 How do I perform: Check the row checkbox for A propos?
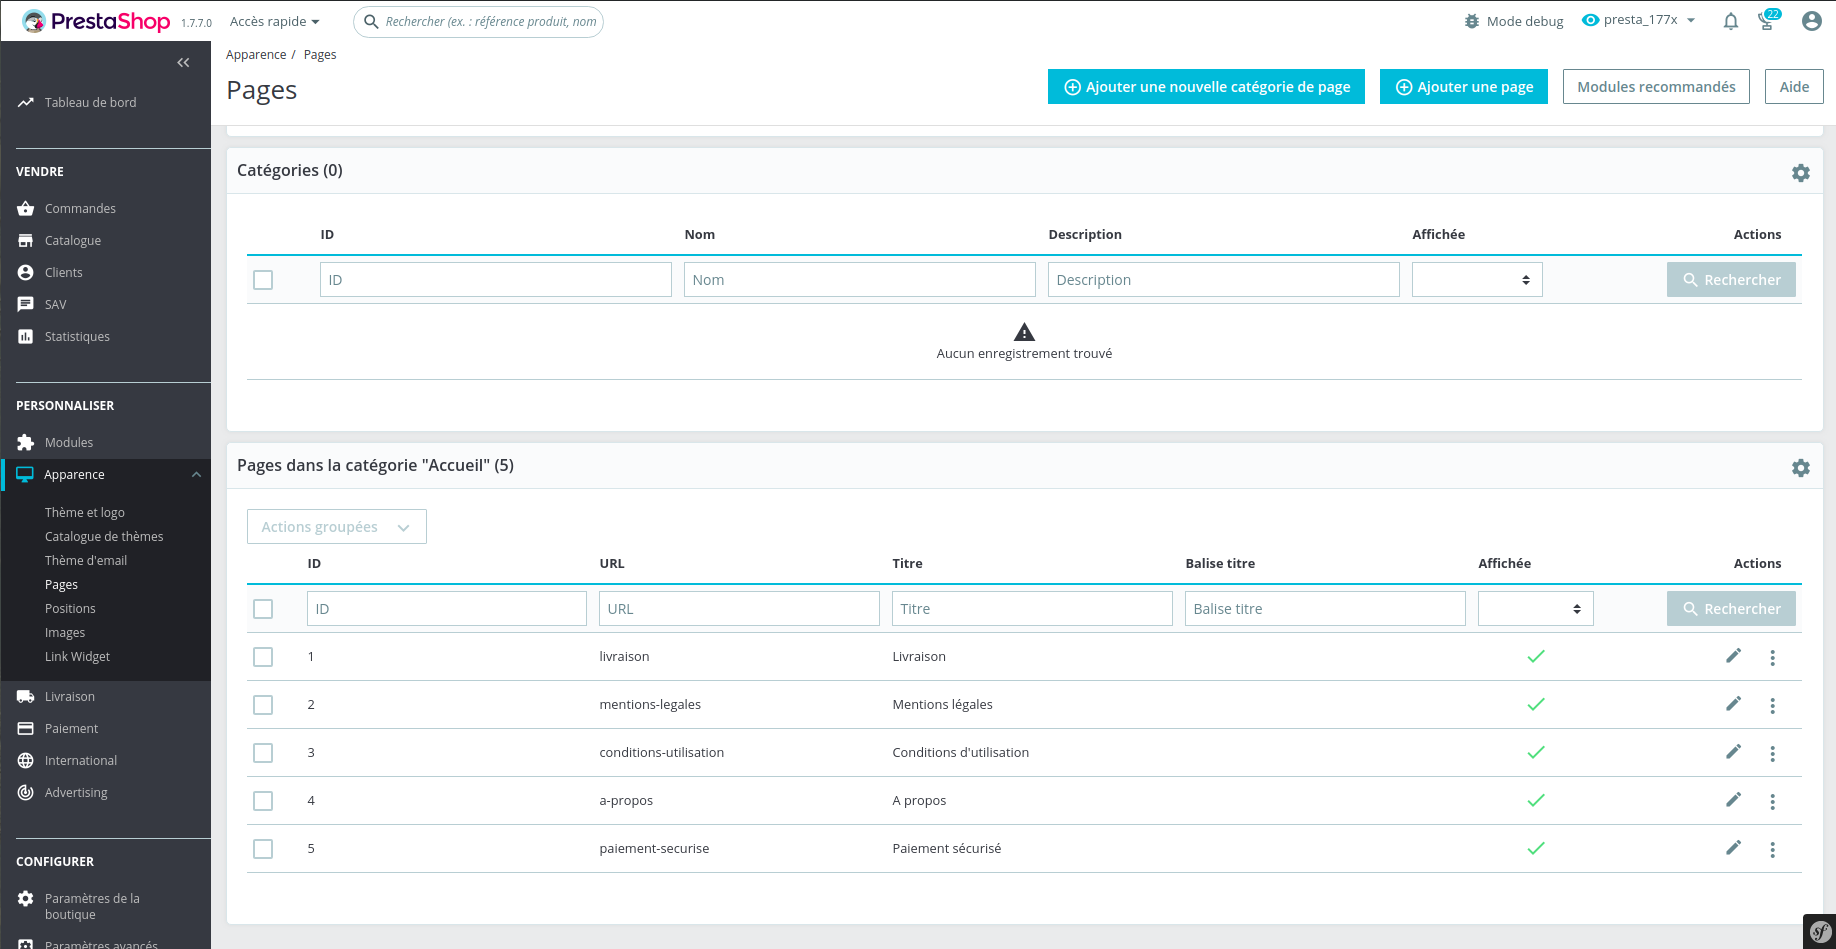point(263,801)
